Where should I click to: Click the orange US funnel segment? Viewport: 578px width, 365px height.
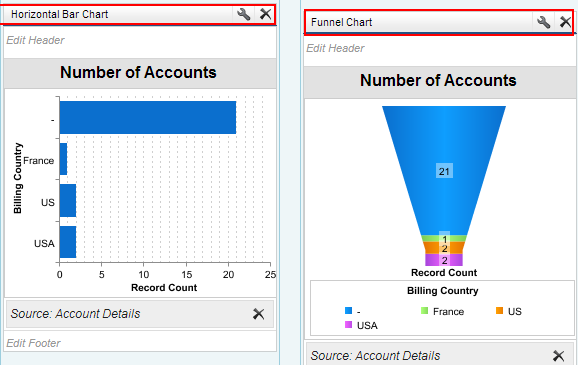(444, 248)
